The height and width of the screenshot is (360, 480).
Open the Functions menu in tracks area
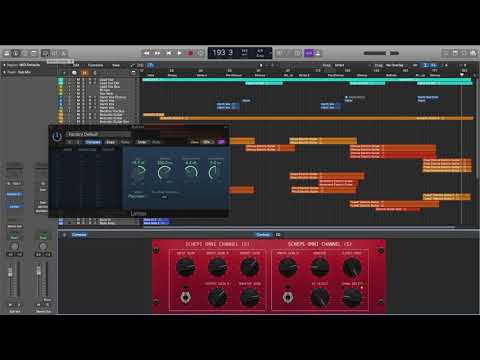point(96,65)
